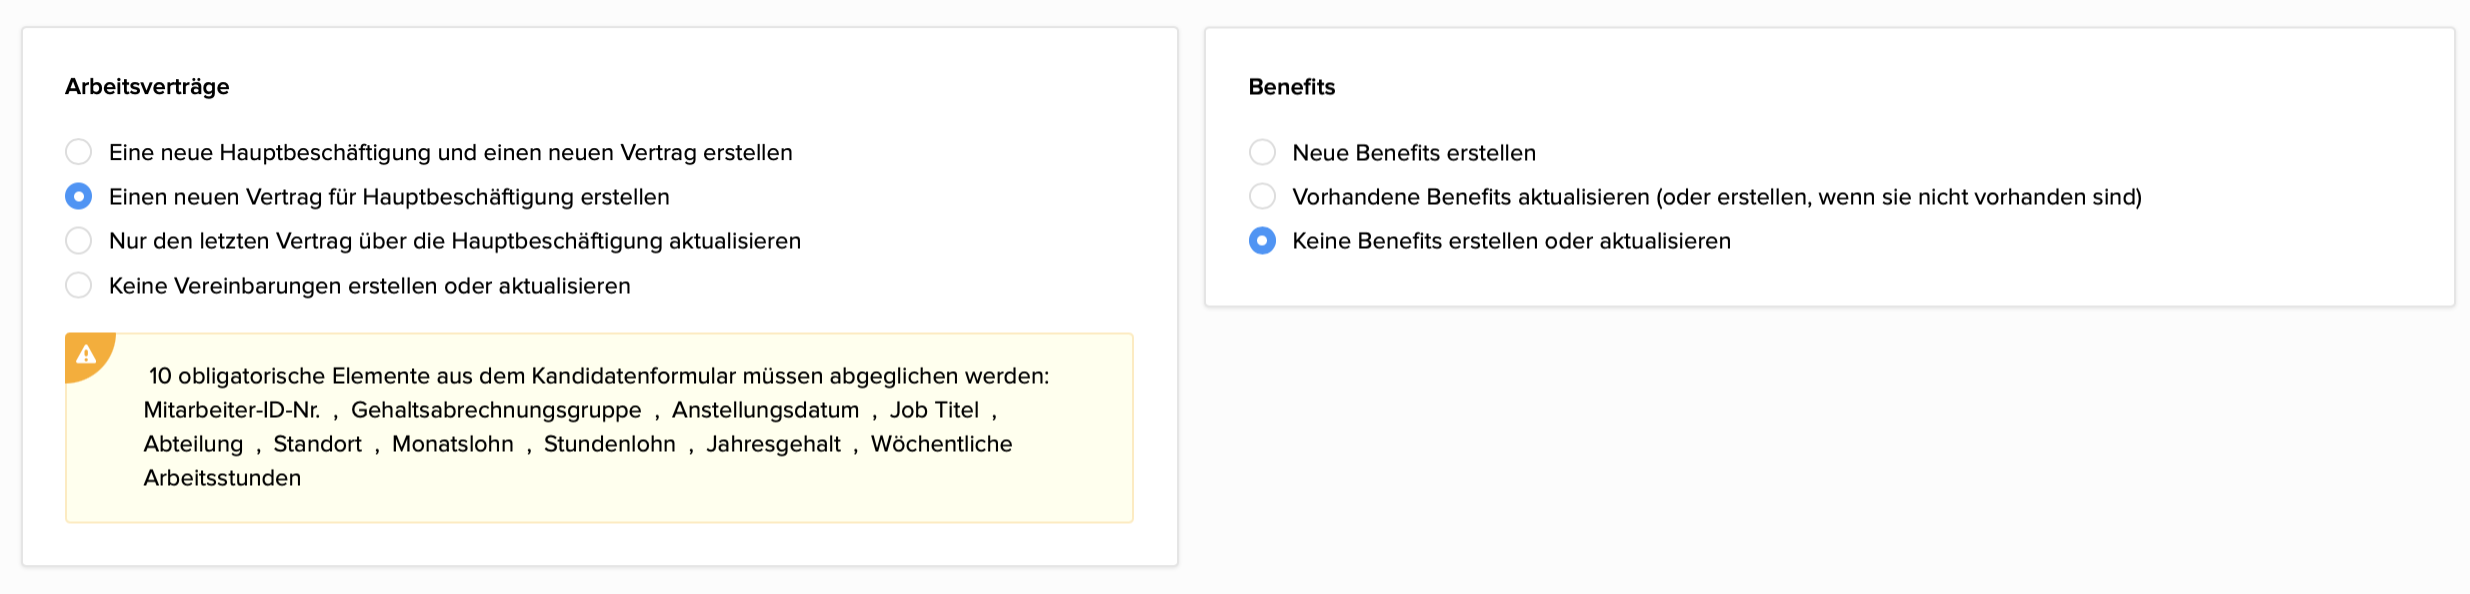Image resolution: width=2470 pixels, height=594 pixels.
Task: Click "Monatslohn" in the warning box
Action: click(452, 444)
